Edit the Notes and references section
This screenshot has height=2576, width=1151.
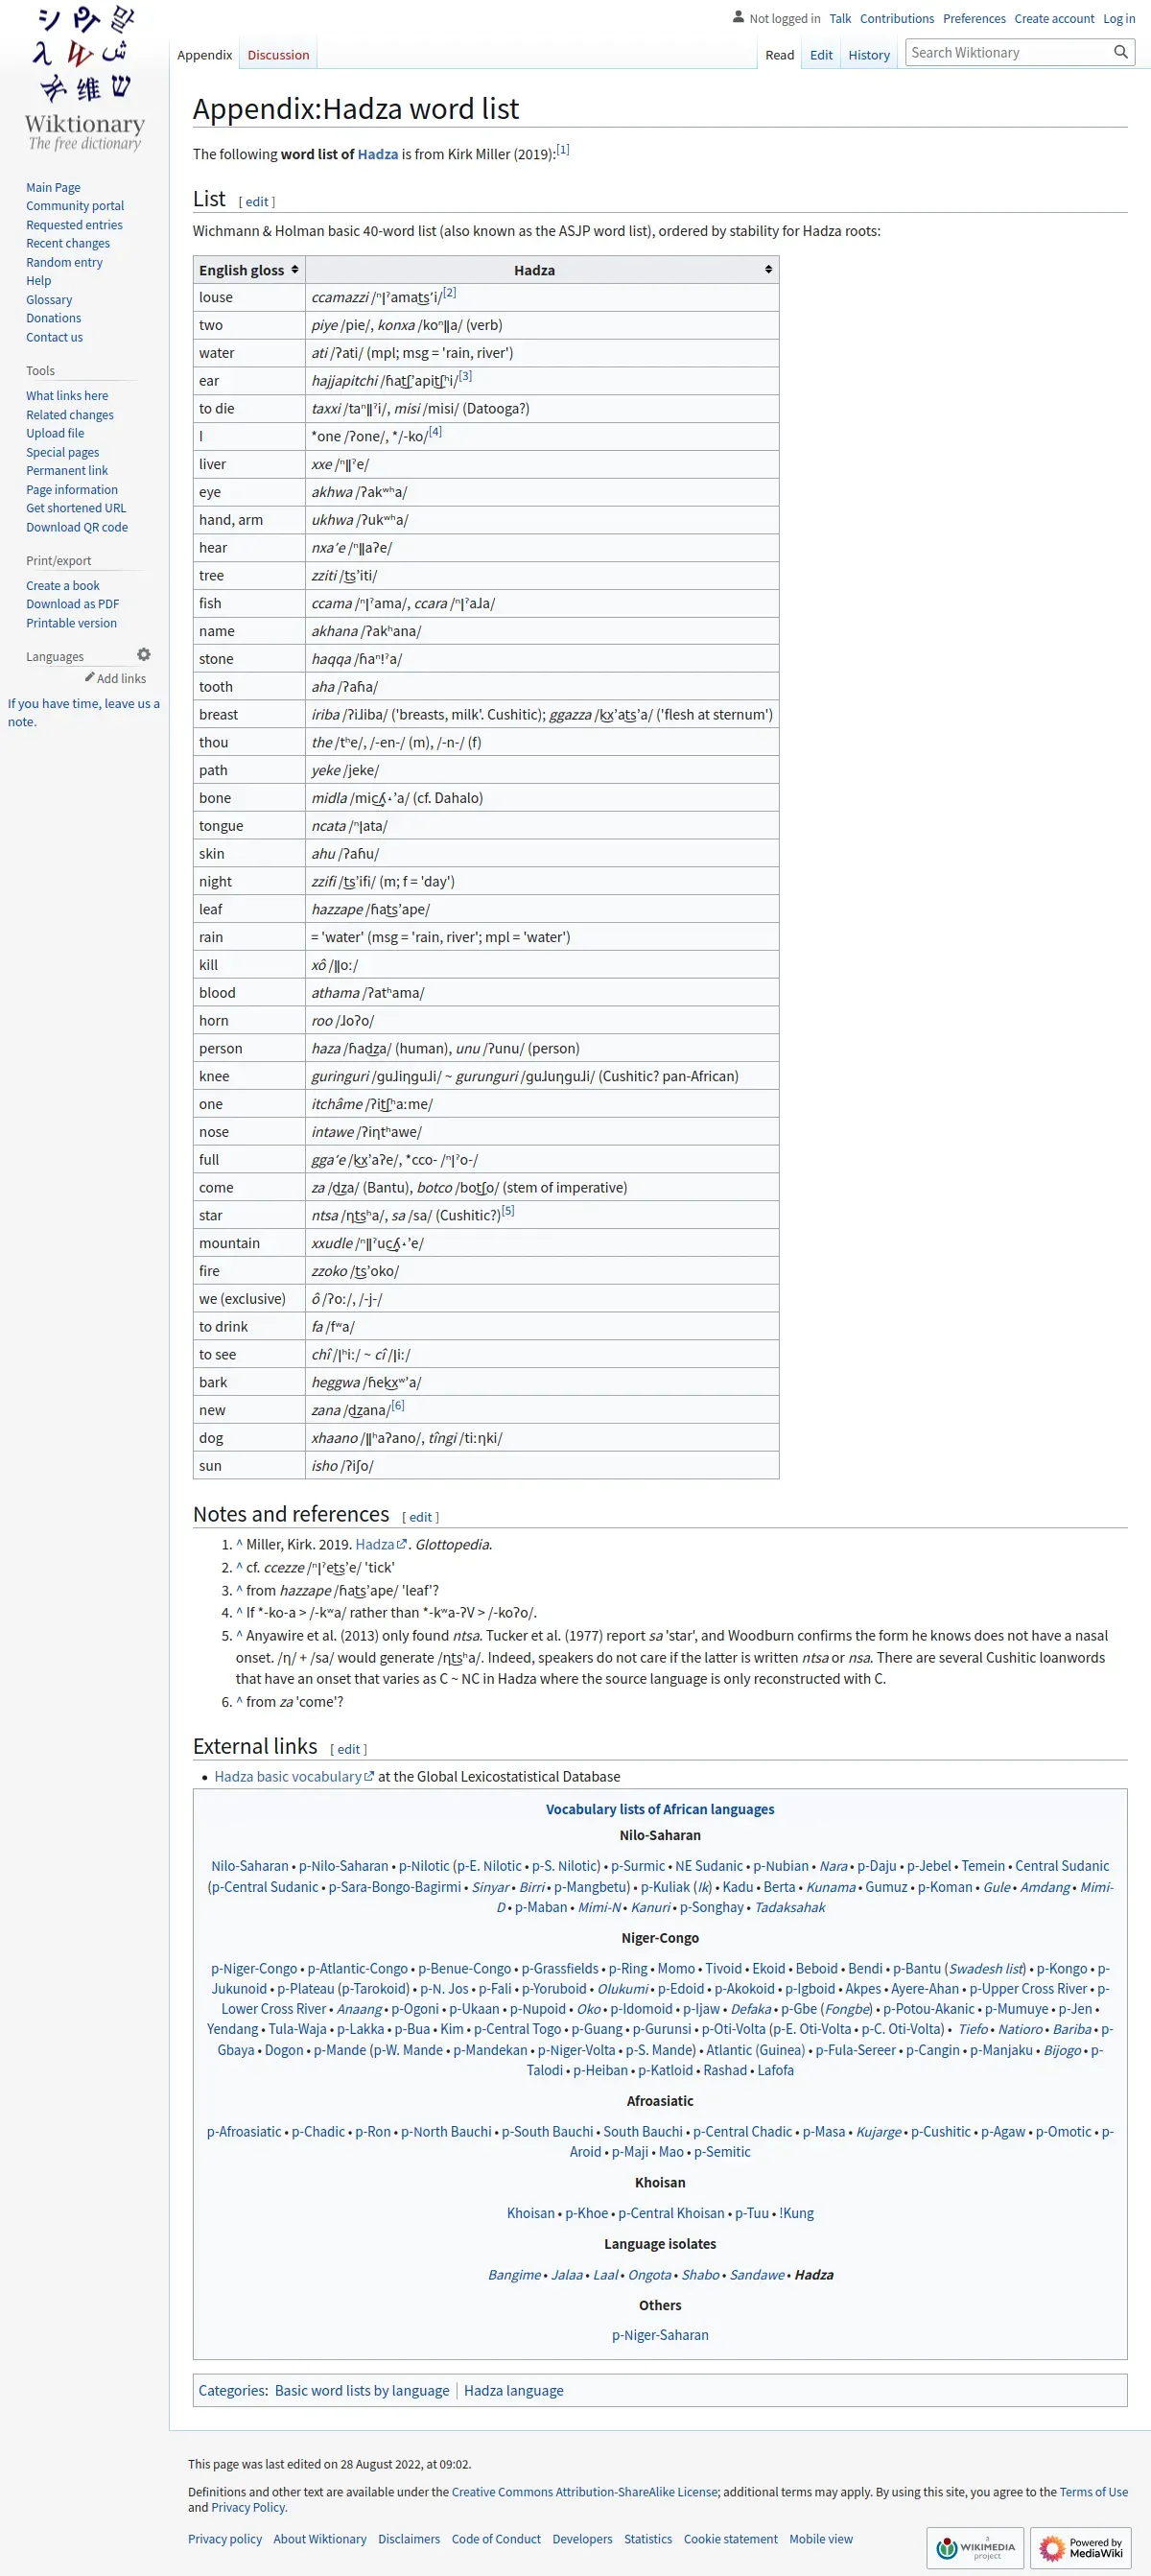tap(420, 1517)
